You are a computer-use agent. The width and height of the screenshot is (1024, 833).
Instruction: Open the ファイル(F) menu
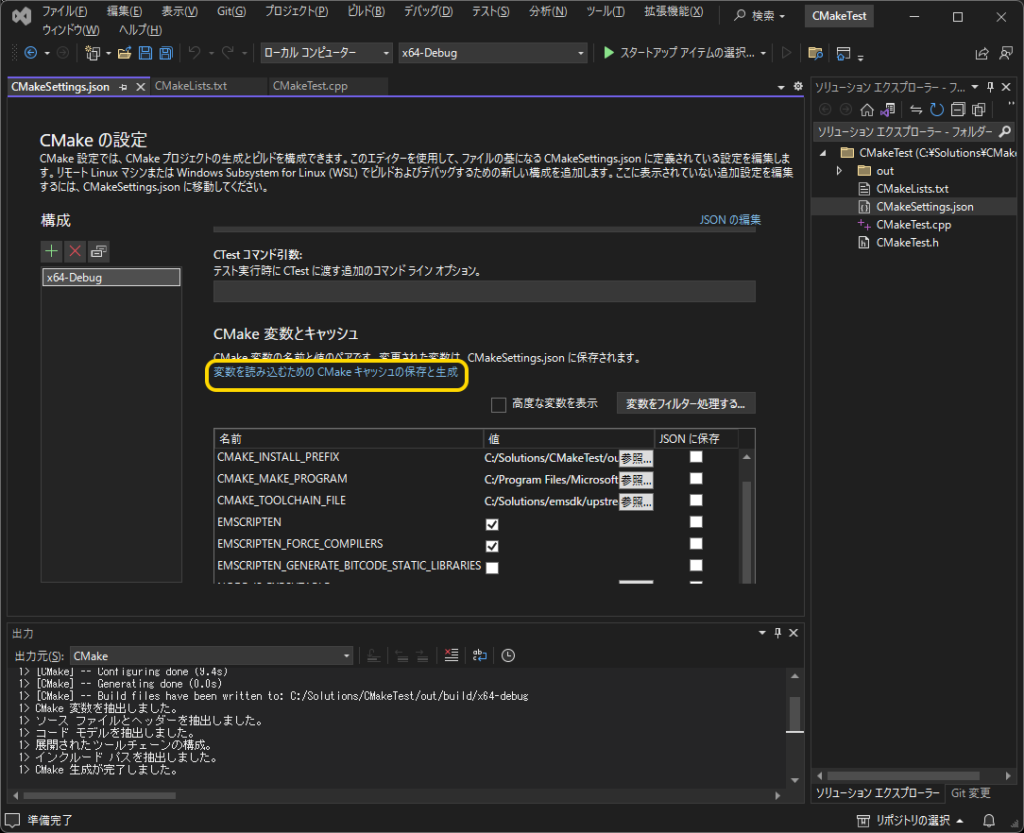point(64,11)
